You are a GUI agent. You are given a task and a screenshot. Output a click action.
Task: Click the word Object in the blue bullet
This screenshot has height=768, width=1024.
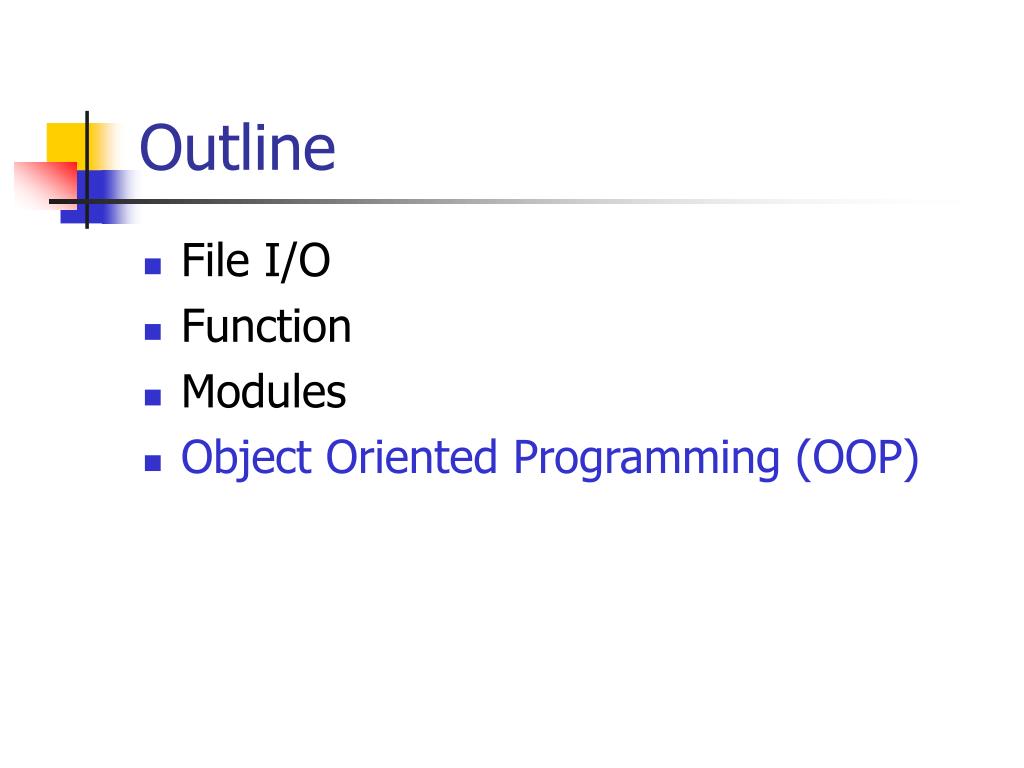246,458
